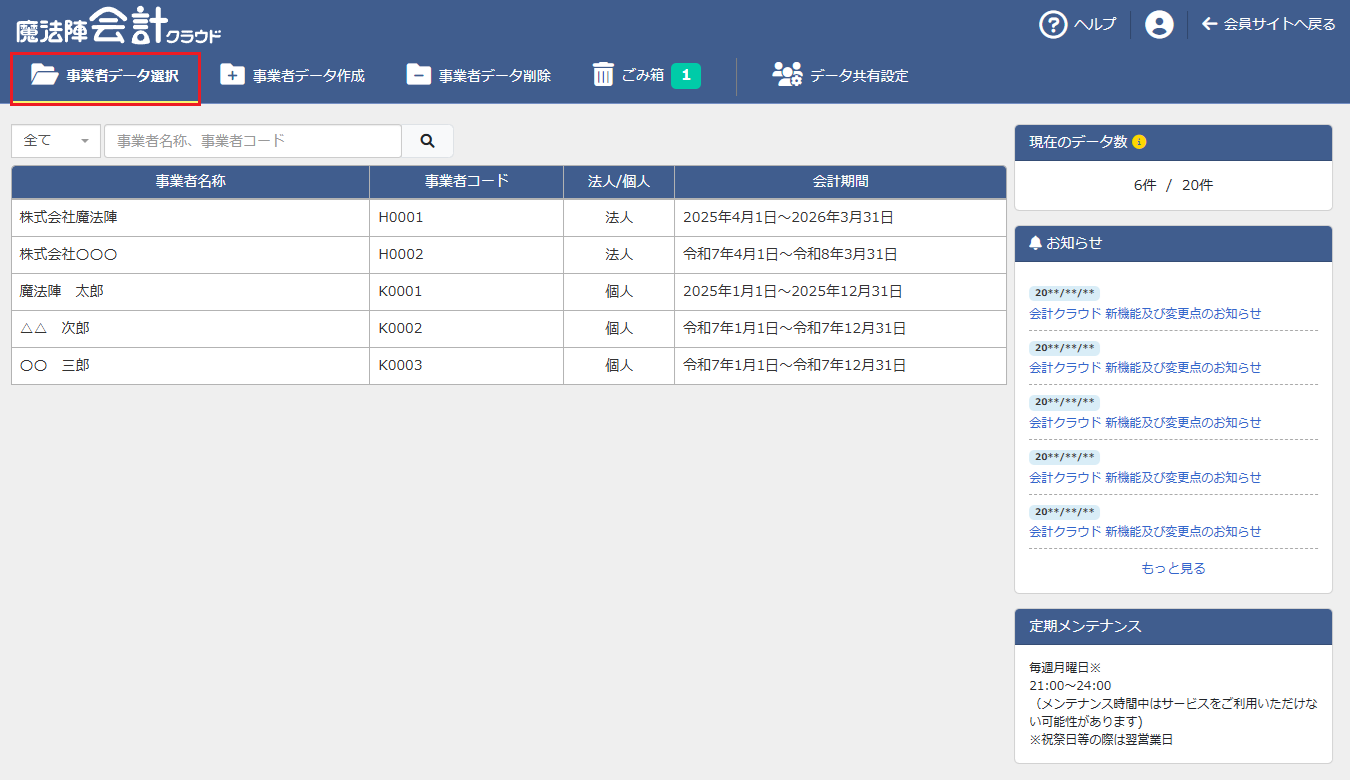This screenshot has width=1350, height=780.
Task: Open the user account avatar icon
Action: 1159,25
